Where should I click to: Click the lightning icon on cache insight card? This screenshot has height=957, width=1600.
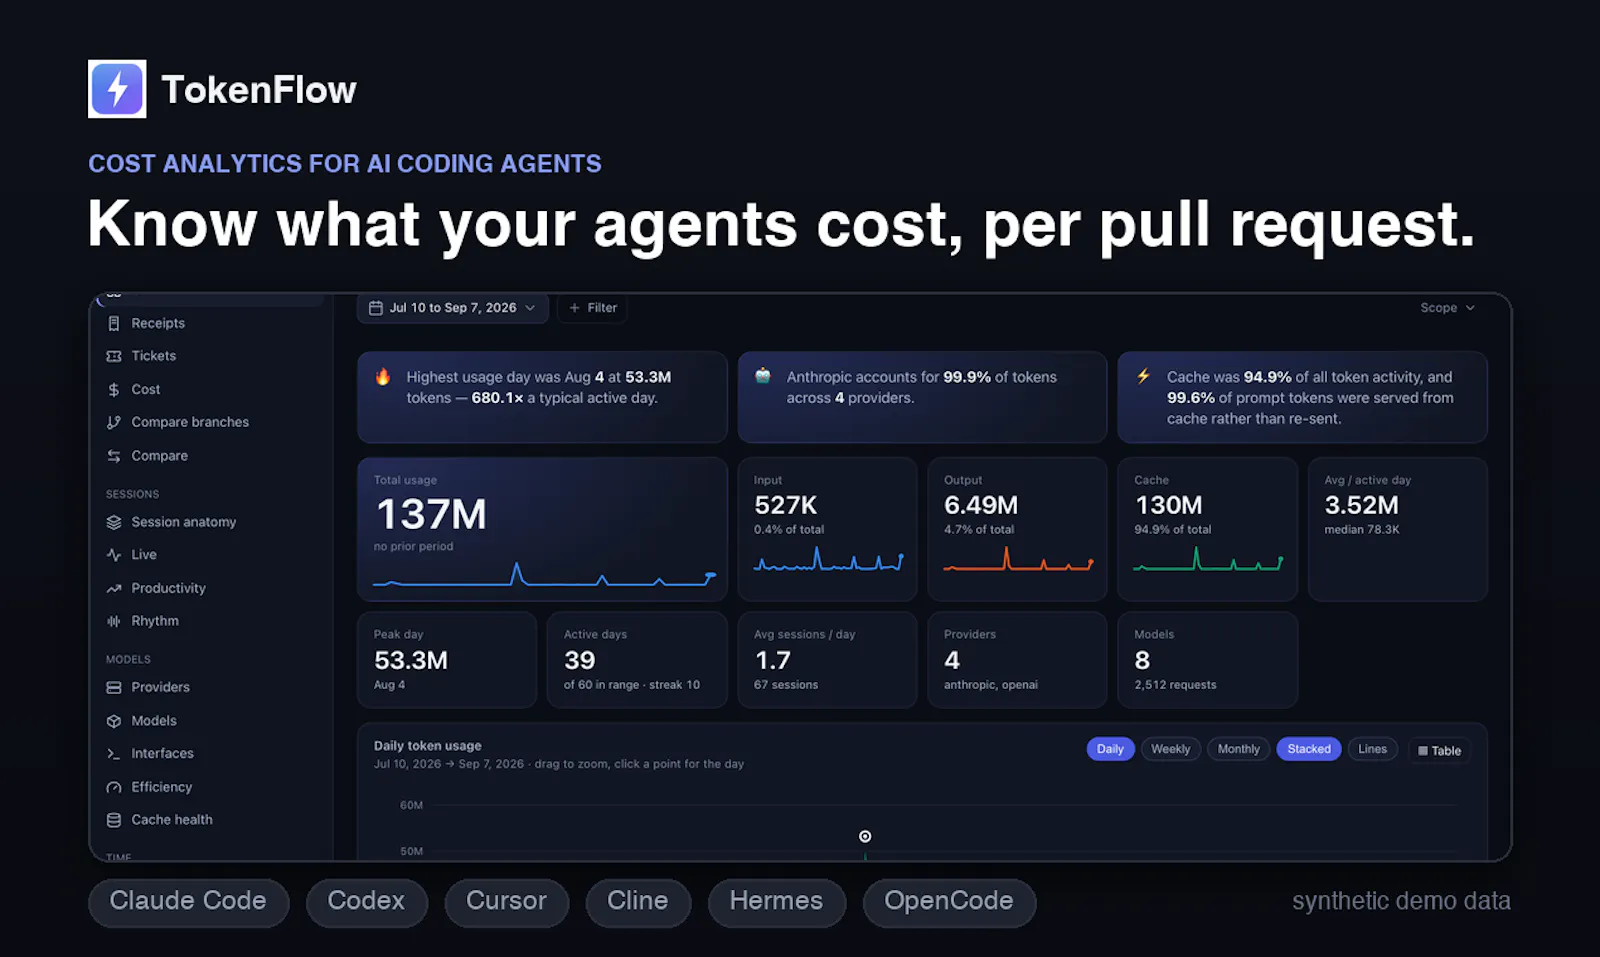(x=1143, y=376)
